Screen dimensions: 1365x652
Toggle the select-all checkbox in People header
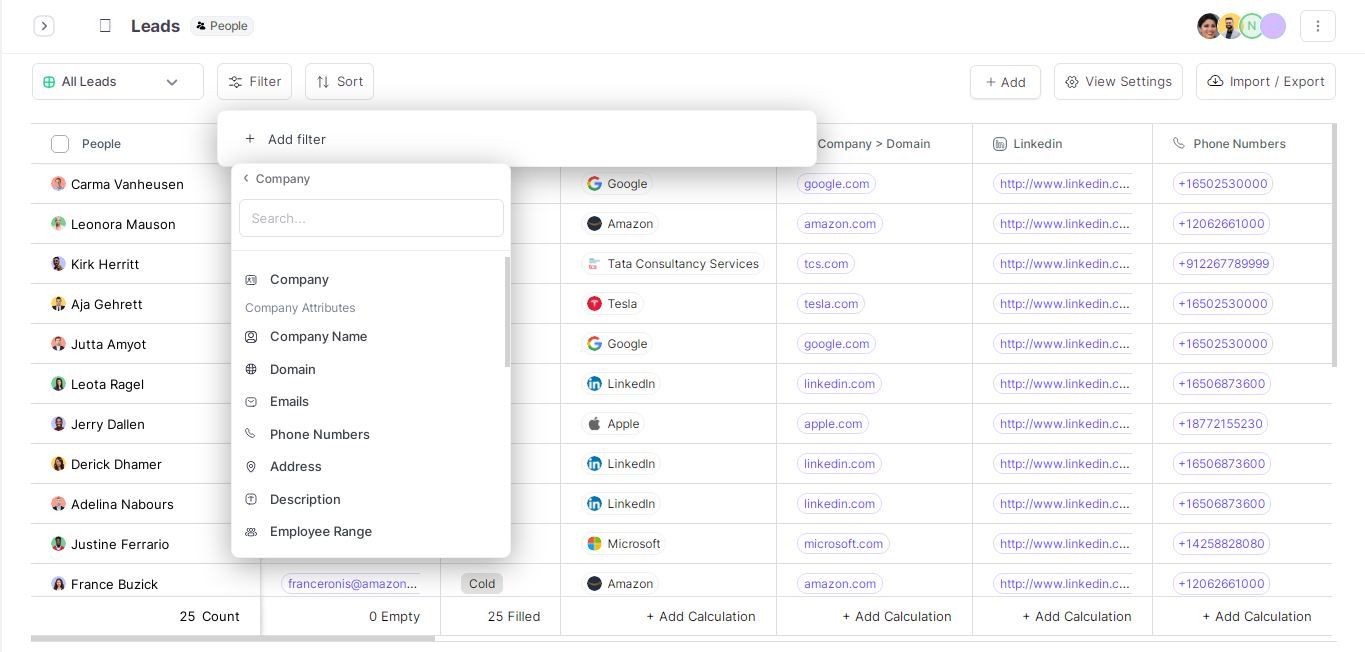tap(60, 143)
